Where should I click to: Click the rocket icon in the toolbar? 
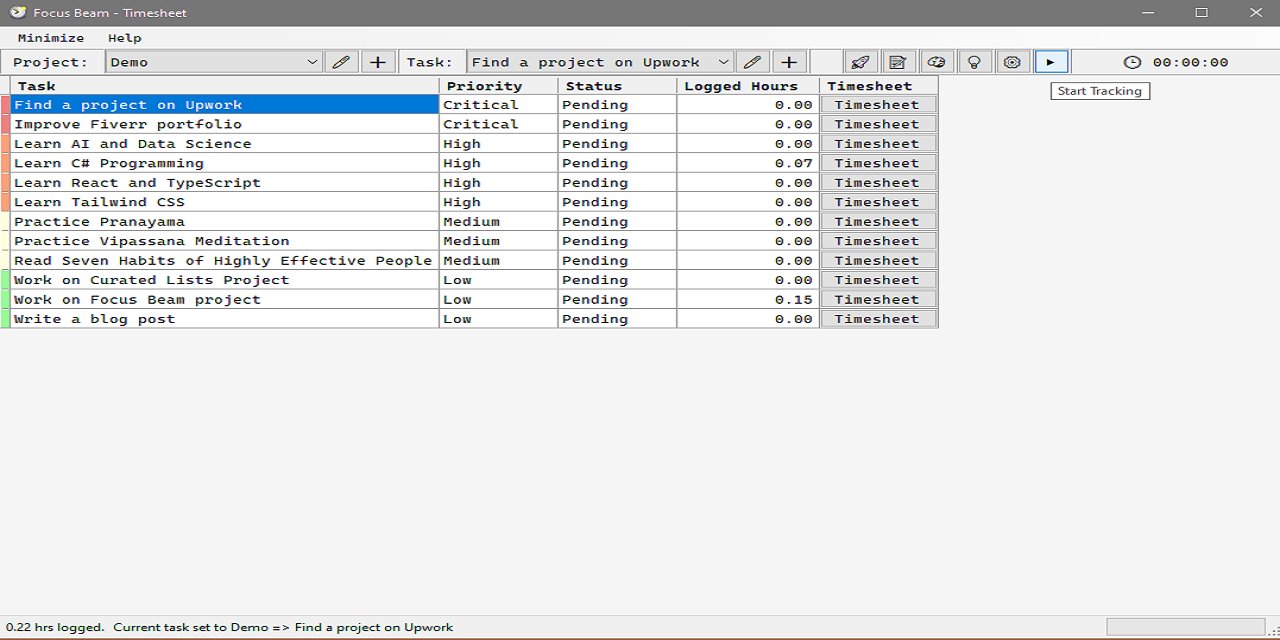859,62
